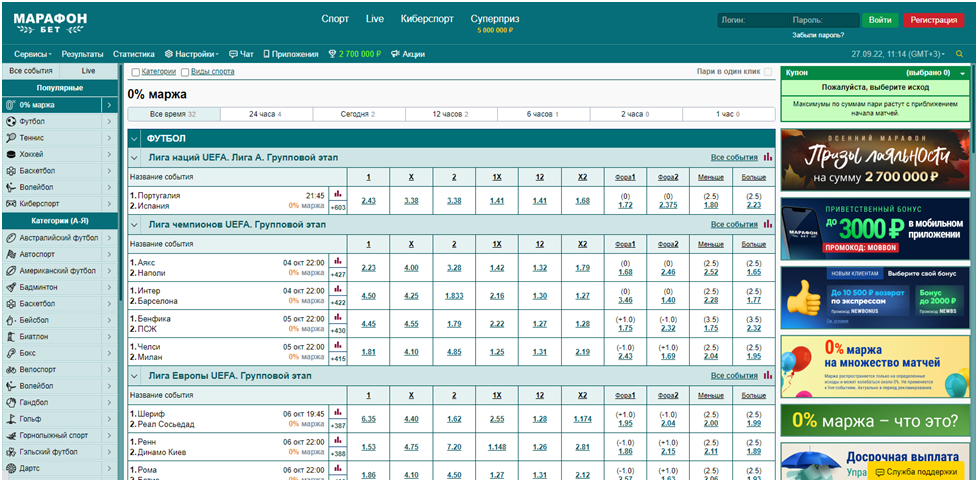Screen dimensions: 978x482
Task: Click the Хоккей puck icon in sidebar
Action: pos(10,154)
